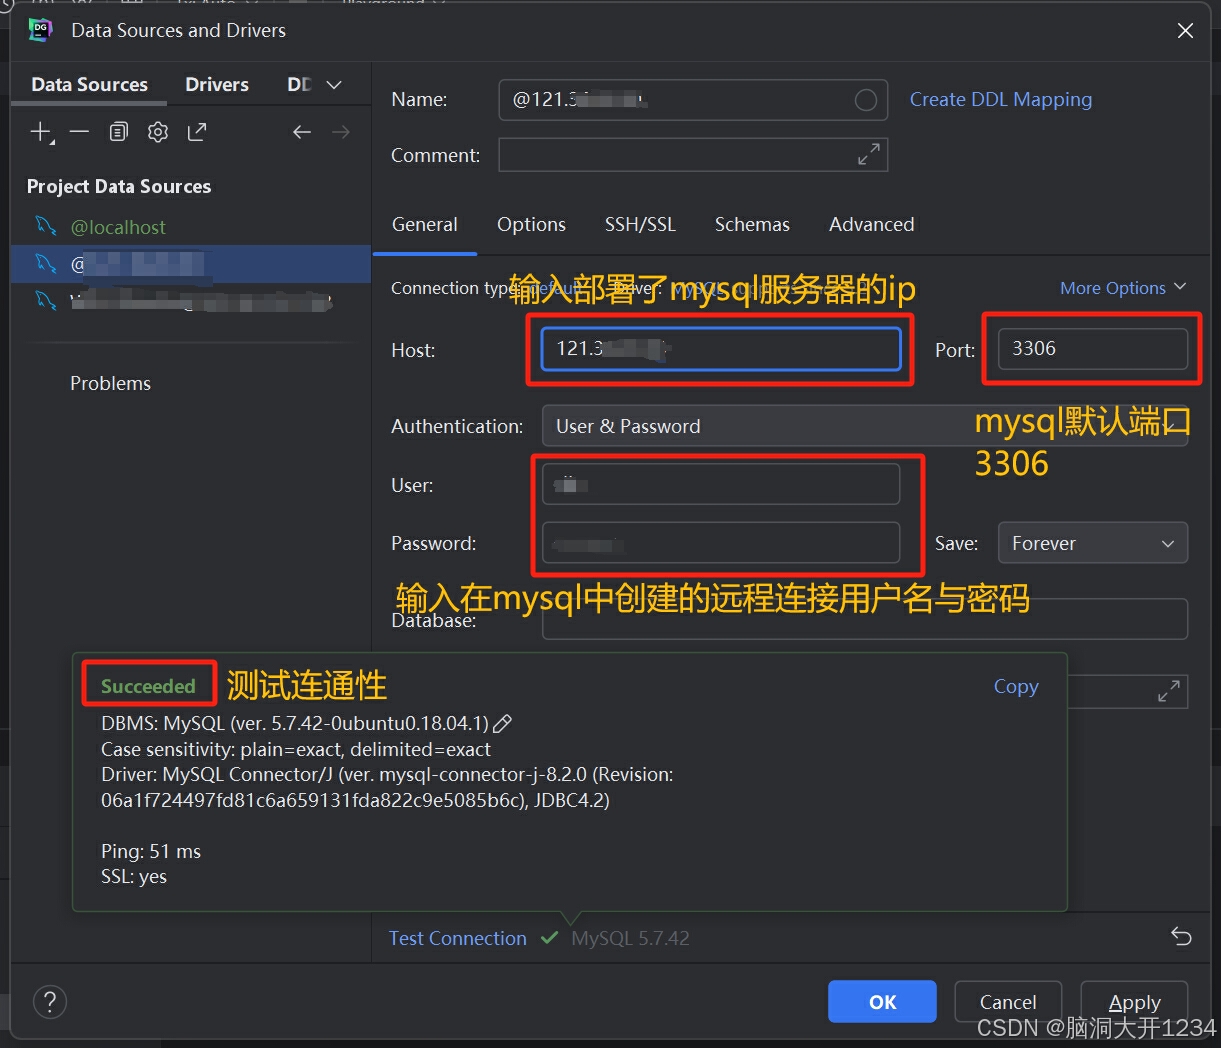1221x1048 pixels.
Task: Click the revert changes undo icon
Action: (1181, 937)
